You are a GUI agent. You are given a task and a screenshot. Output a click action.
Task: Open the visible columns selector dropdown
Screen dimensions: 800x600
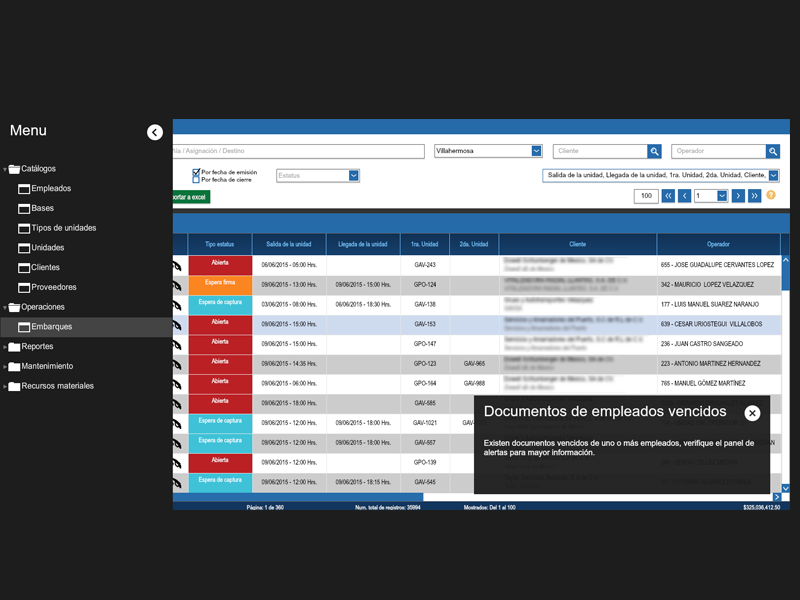coord(773,175)
